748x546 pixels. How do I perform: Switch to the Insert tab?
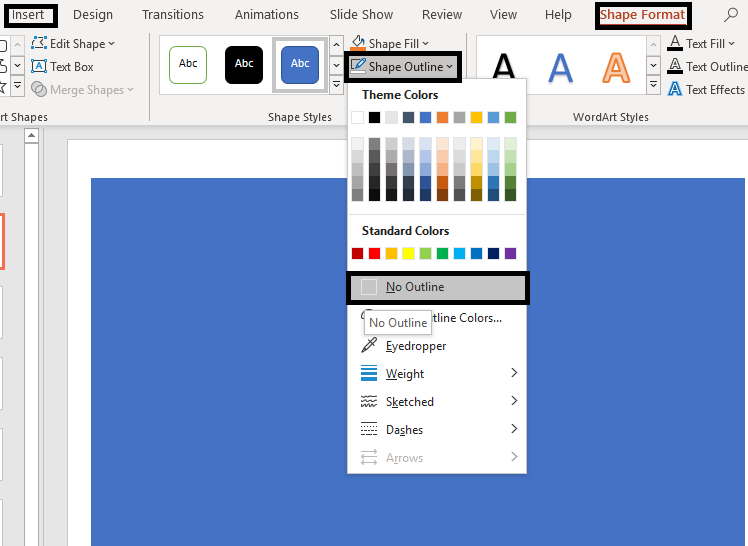click(x=28, y=15)
